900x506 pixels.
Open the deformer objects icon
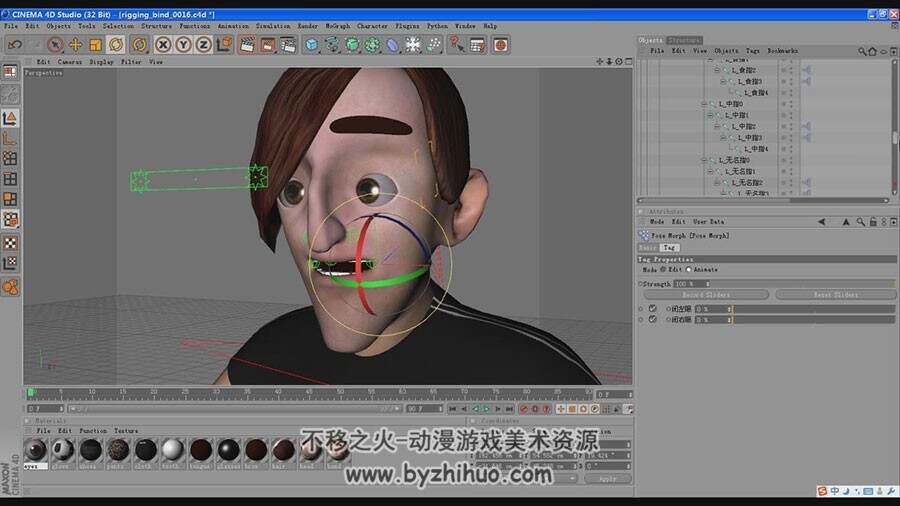pos(393,44)
